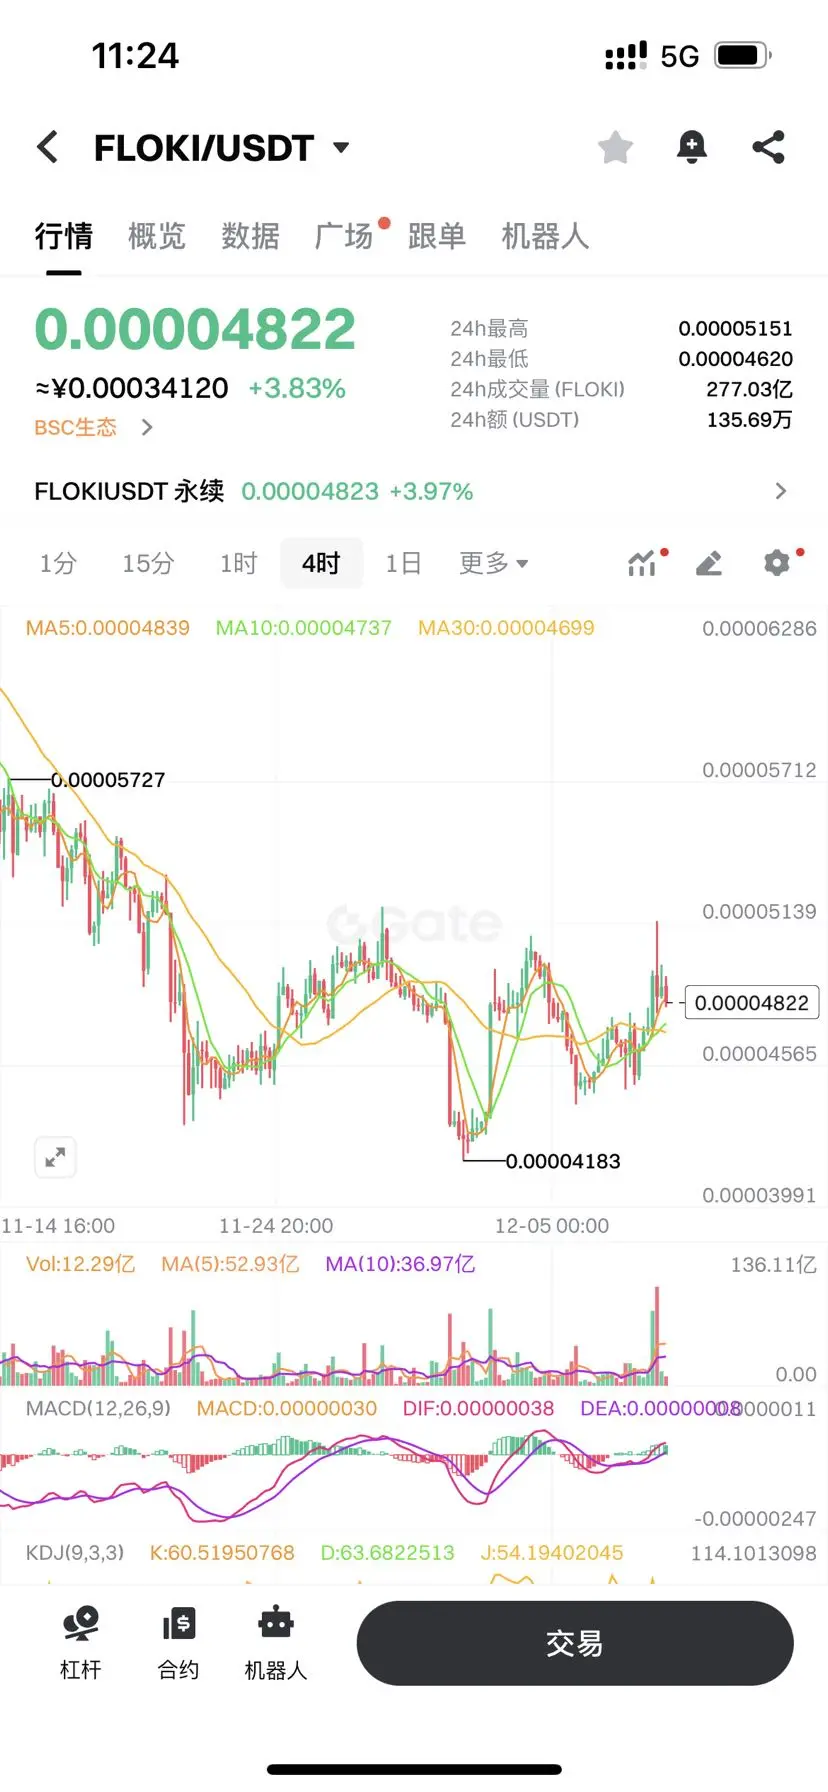Screen dimensions: 828x1792
Task: Open chart settings gear icon
Action: [777, 563]
